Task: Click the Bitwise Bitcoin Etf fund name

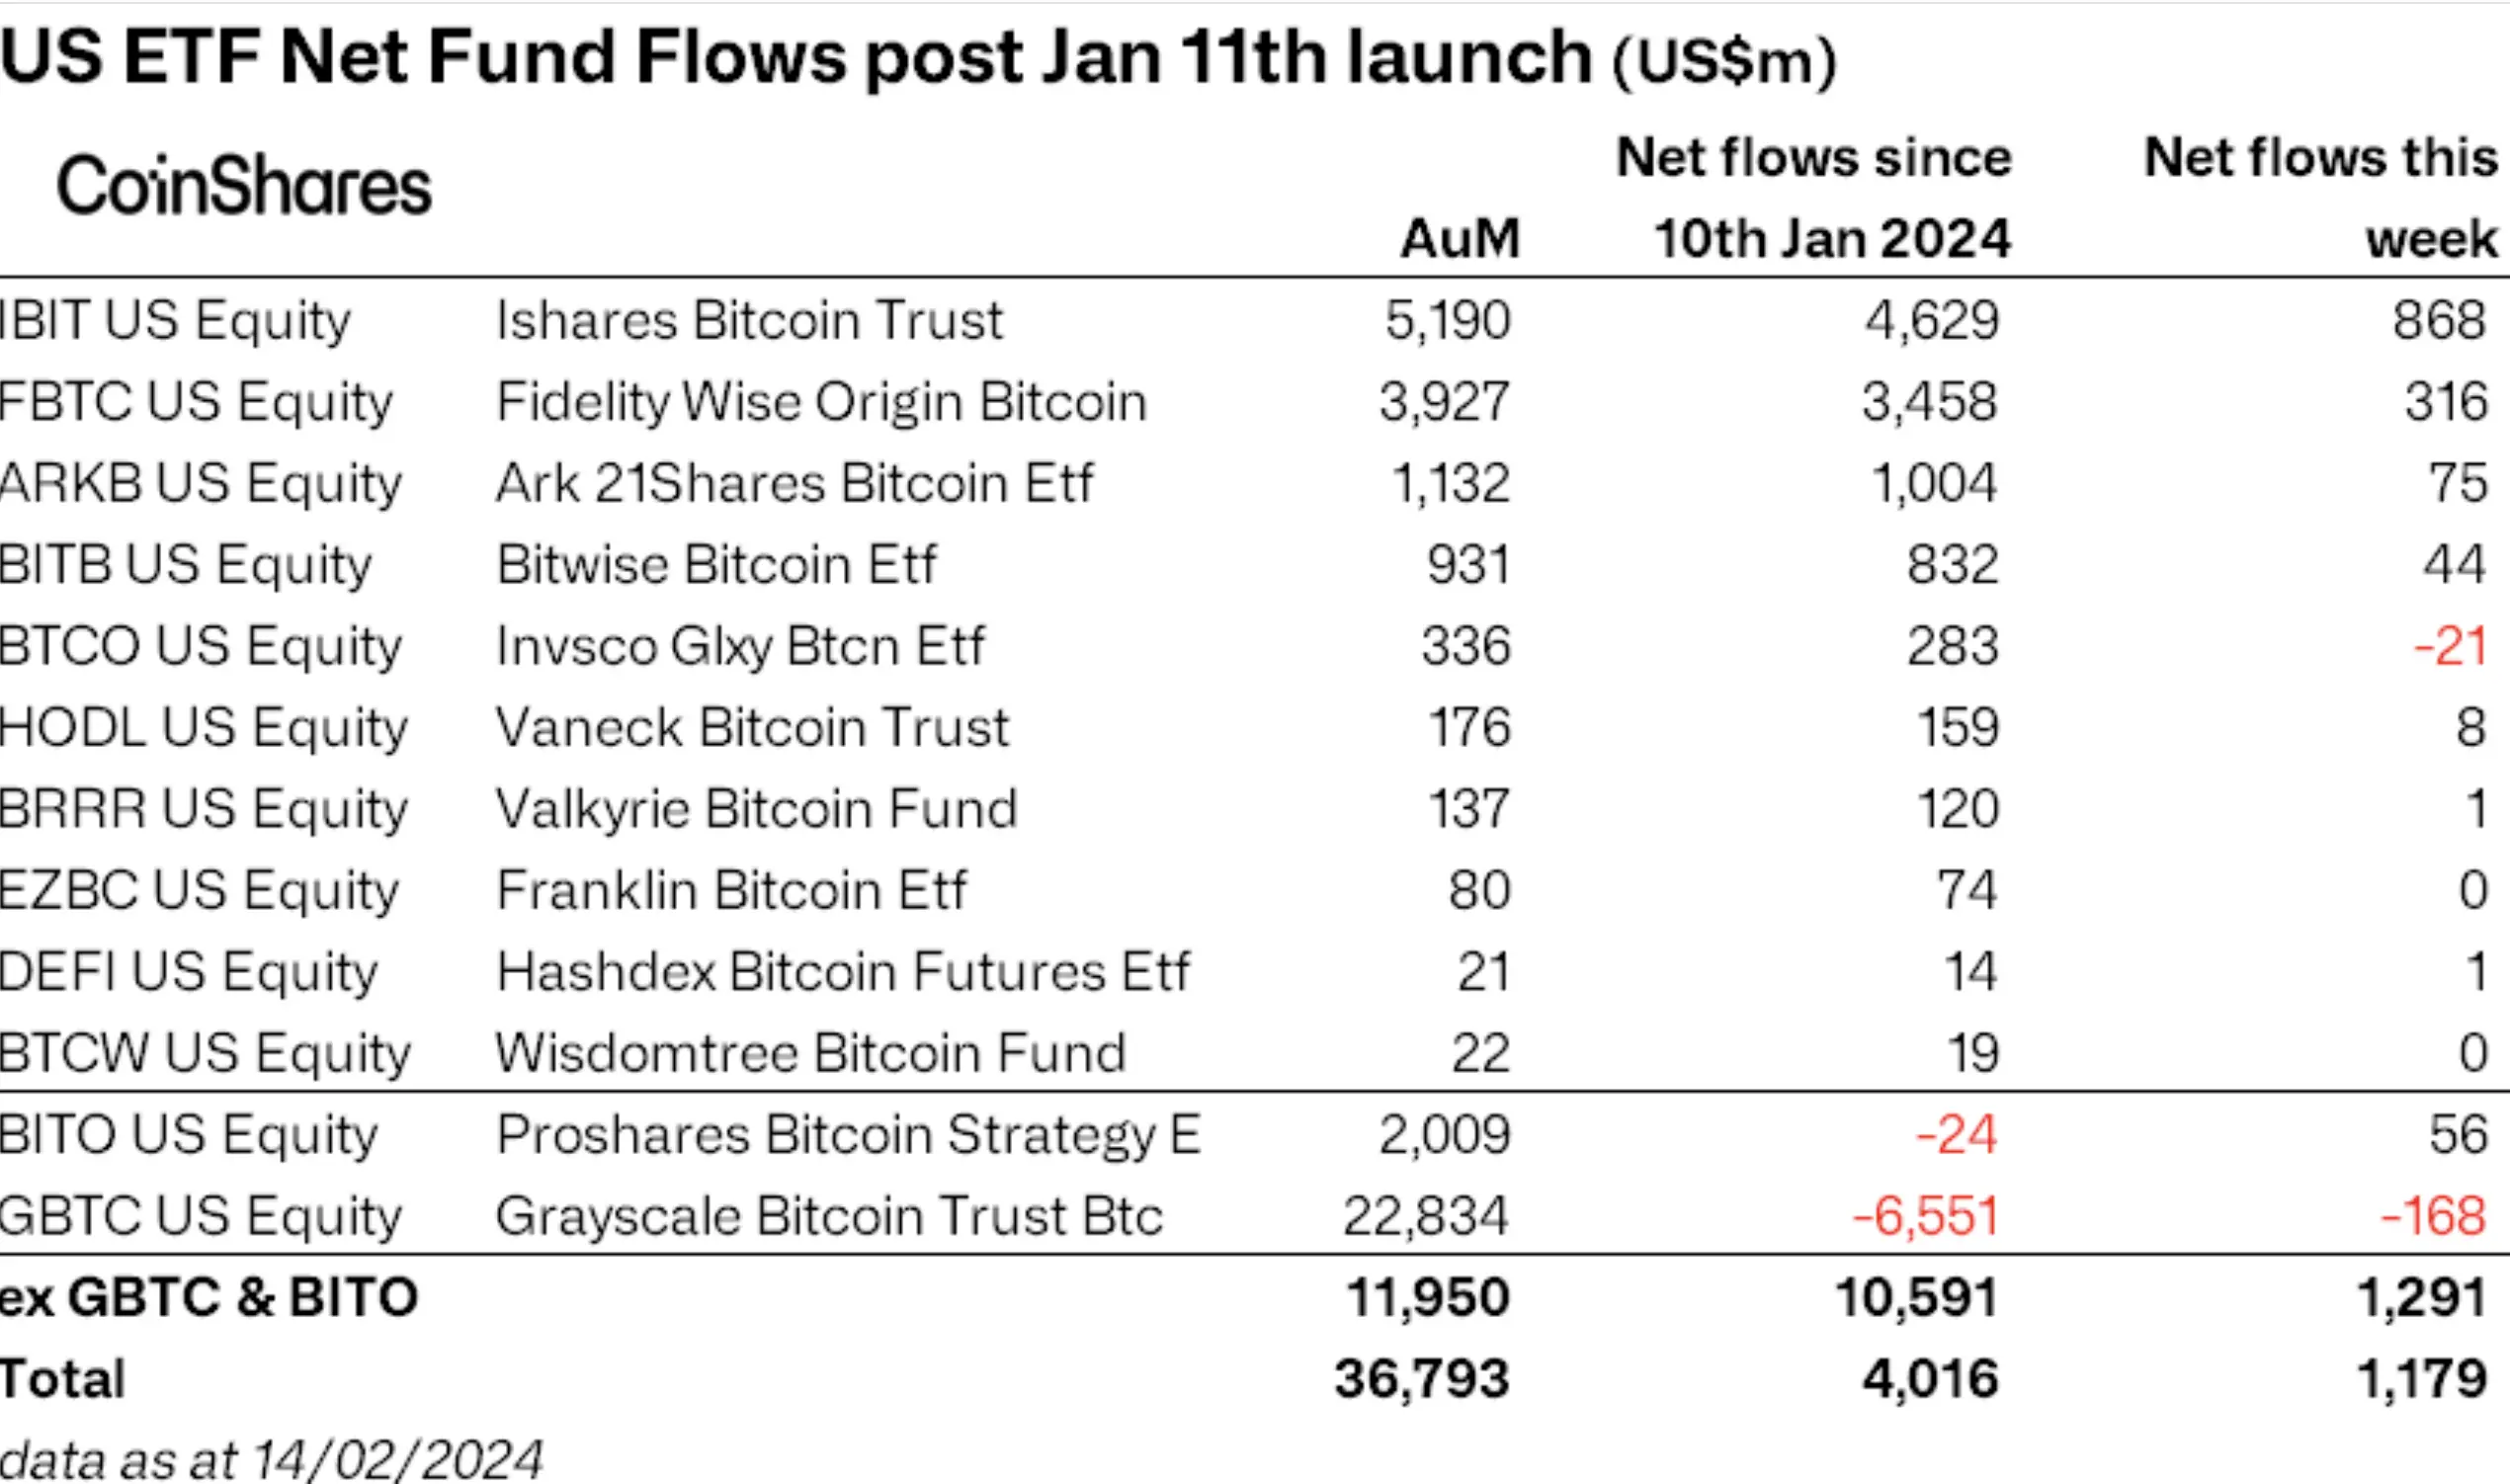Action: coord(716,564)
